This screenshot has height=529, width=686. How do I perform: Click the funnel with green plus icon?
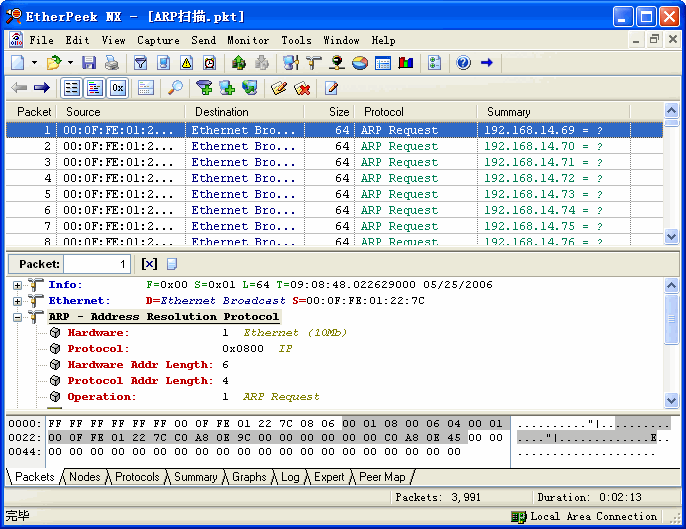pos(204,88)
